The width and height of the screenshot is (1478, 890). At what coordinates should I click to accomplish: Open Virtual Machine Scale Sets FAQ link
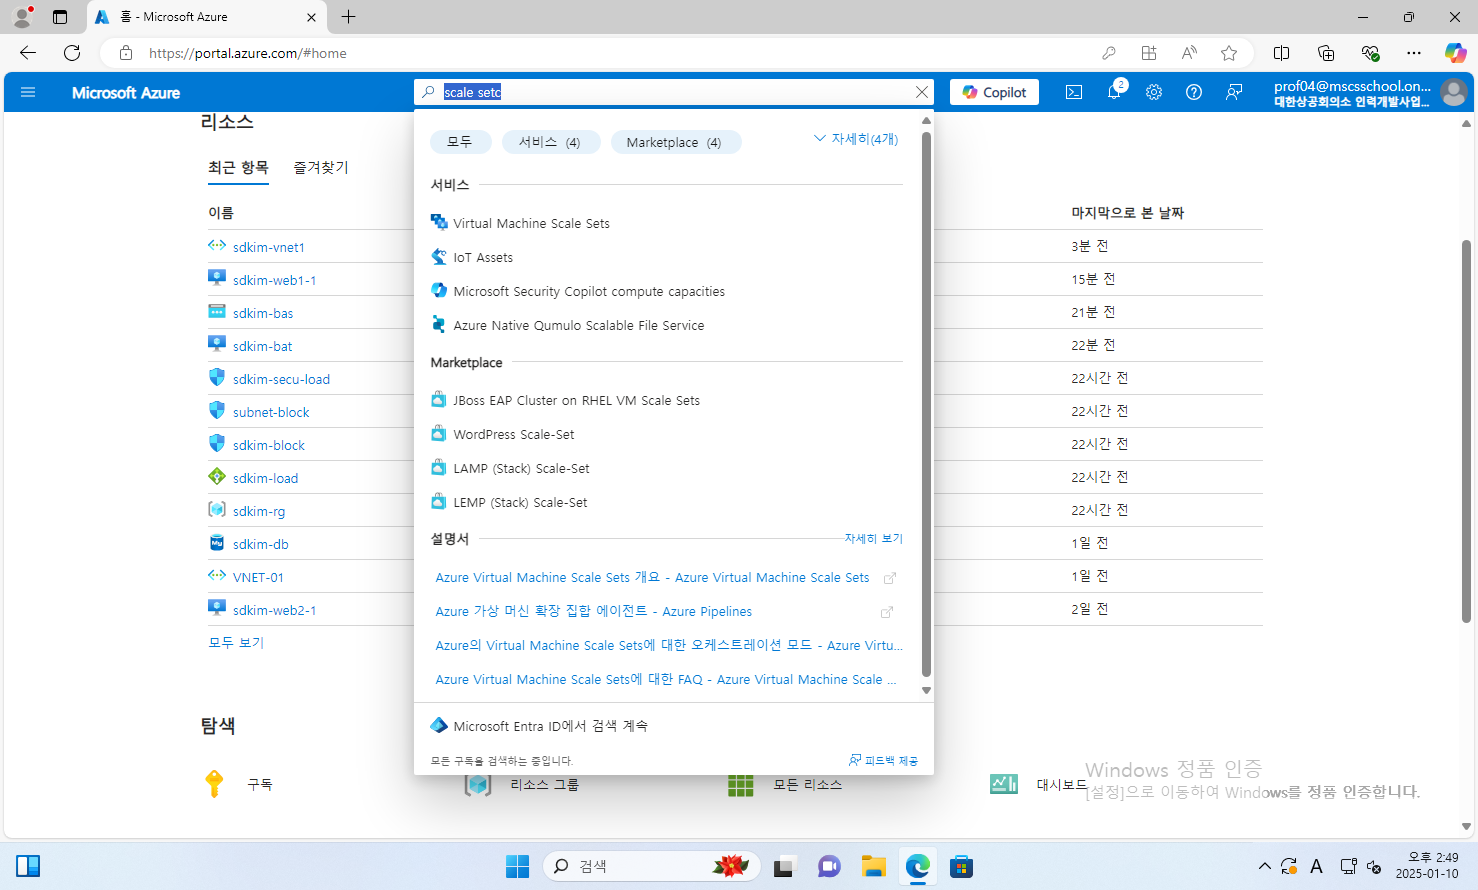[666, 680]
